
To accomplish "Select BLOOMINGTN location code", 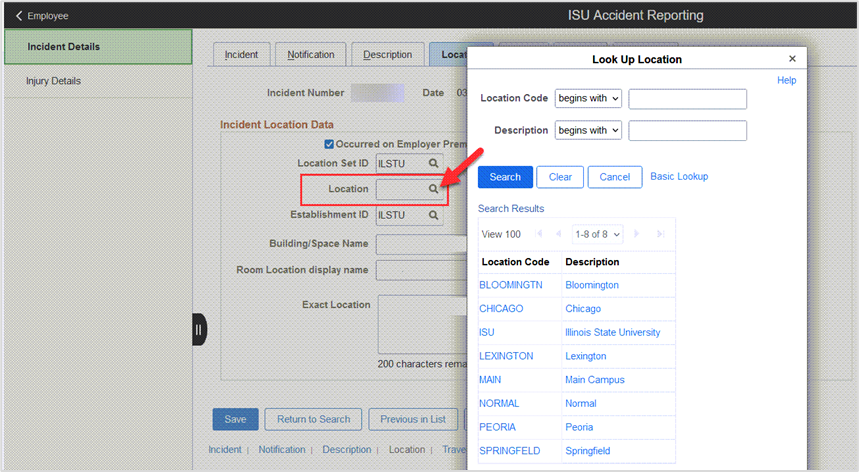I will [x=511, y=285].
